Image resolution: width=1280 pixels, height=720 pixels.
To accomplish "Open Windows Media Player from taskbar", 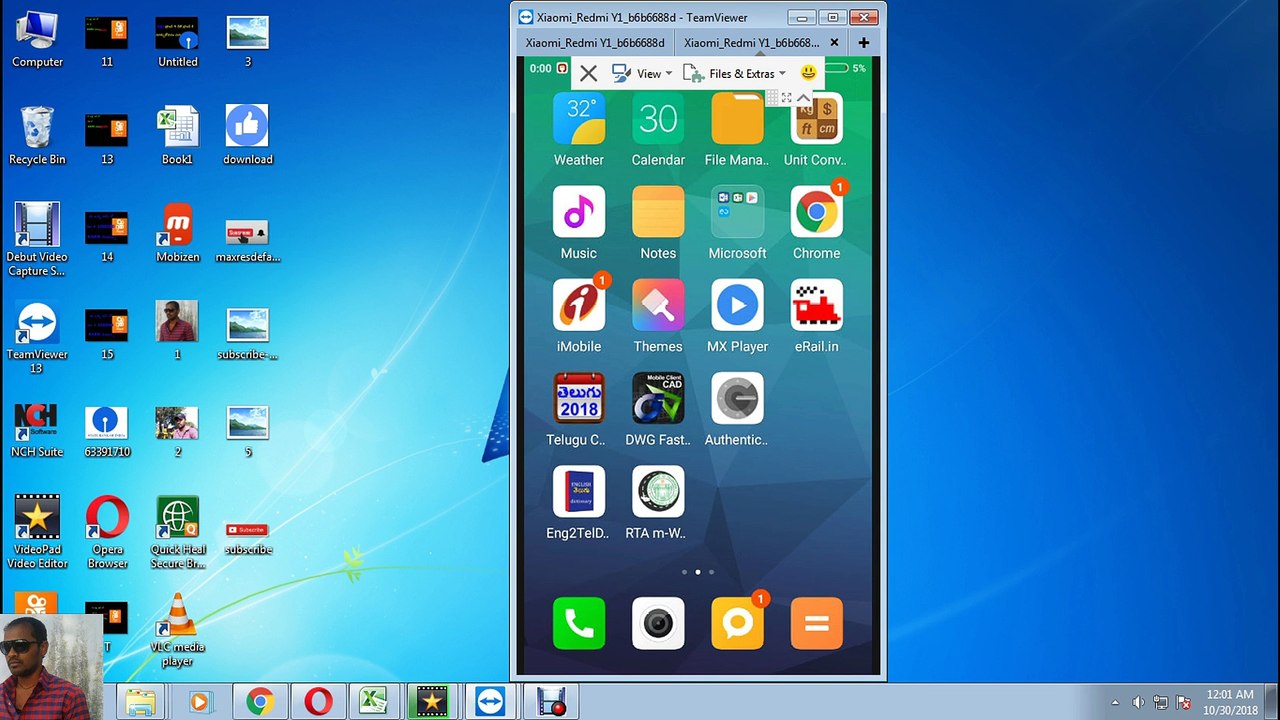I will click(x=199, y=702).
